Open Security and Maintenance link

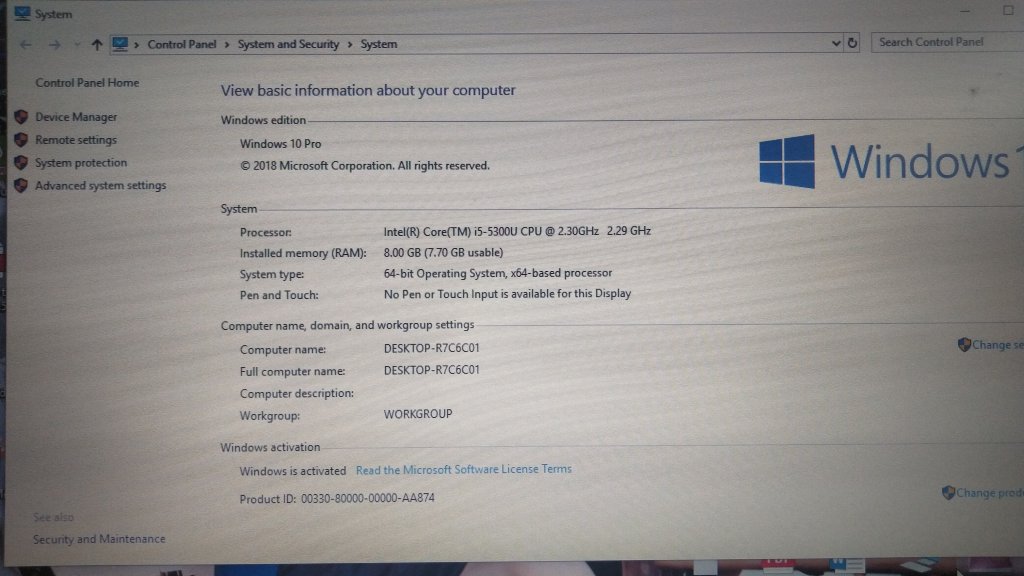tap(99, 539)
